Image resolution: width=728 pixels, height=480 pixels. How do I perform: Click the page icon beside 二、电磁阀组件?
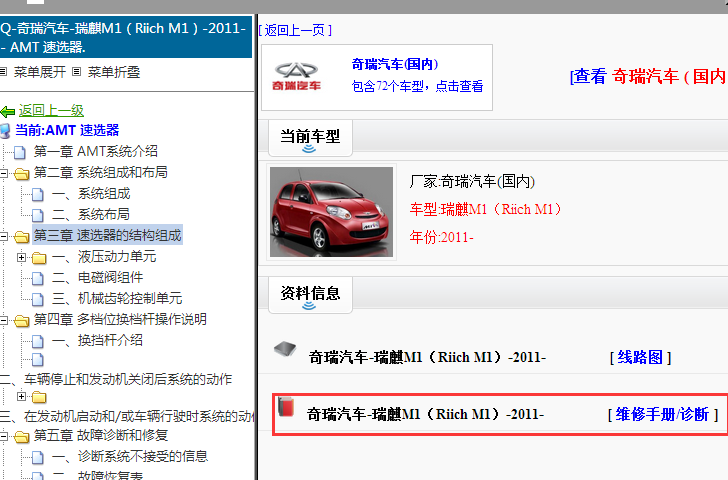click(x=38, y=278)
